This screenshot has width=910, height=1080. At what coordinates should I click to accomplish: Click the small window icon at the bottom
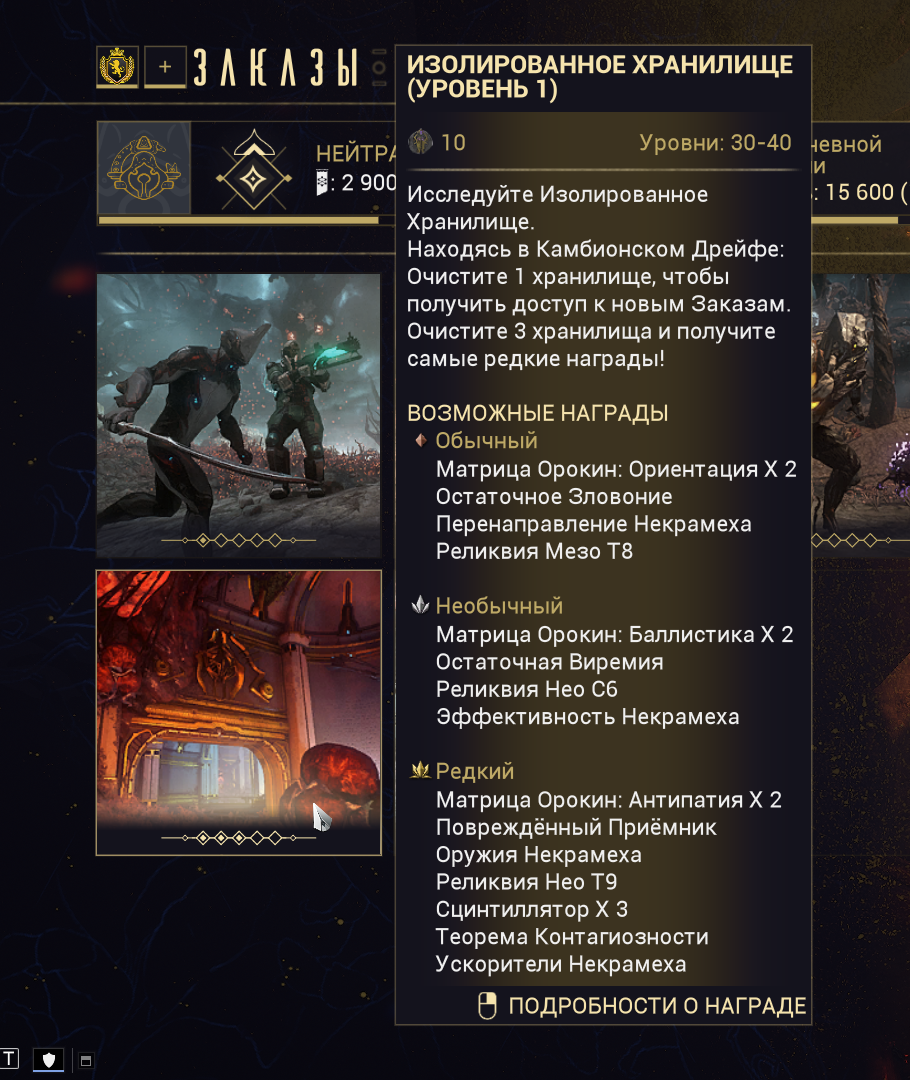pyautogui.click(x=85, y=1061)
